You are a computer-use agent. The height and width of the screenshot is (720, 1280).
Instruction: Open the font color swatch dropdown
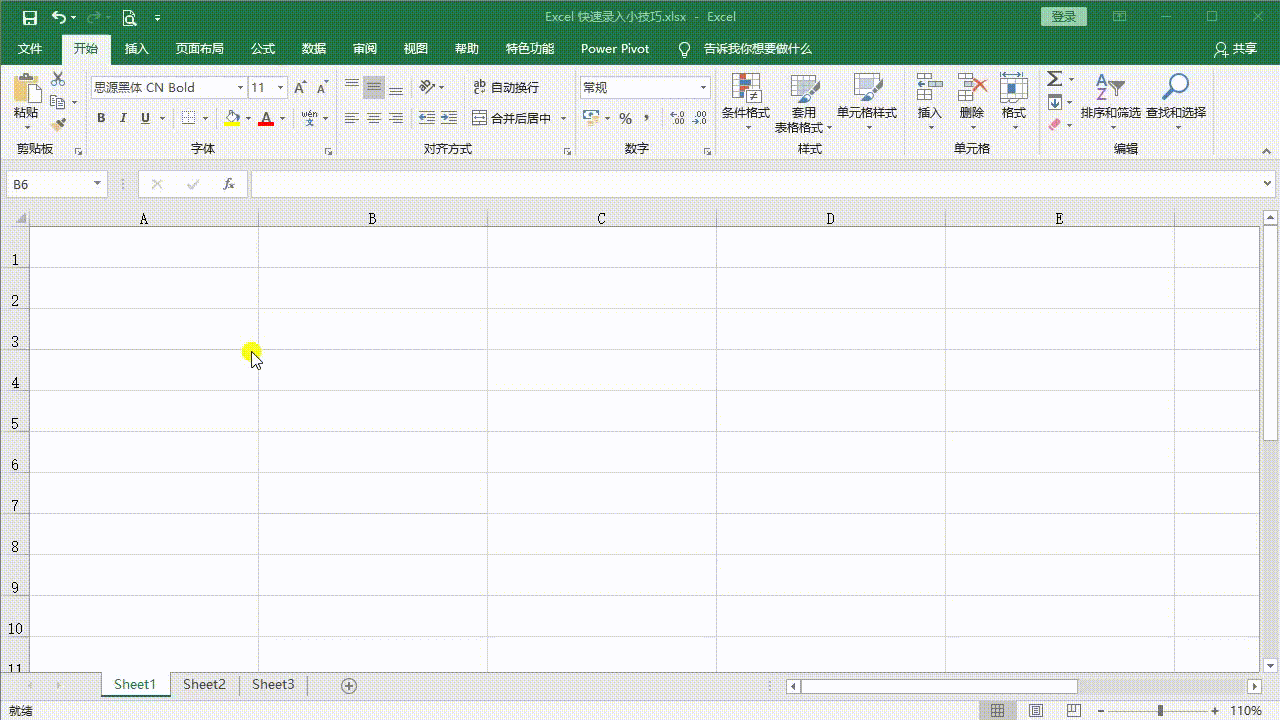coord(281,118)
